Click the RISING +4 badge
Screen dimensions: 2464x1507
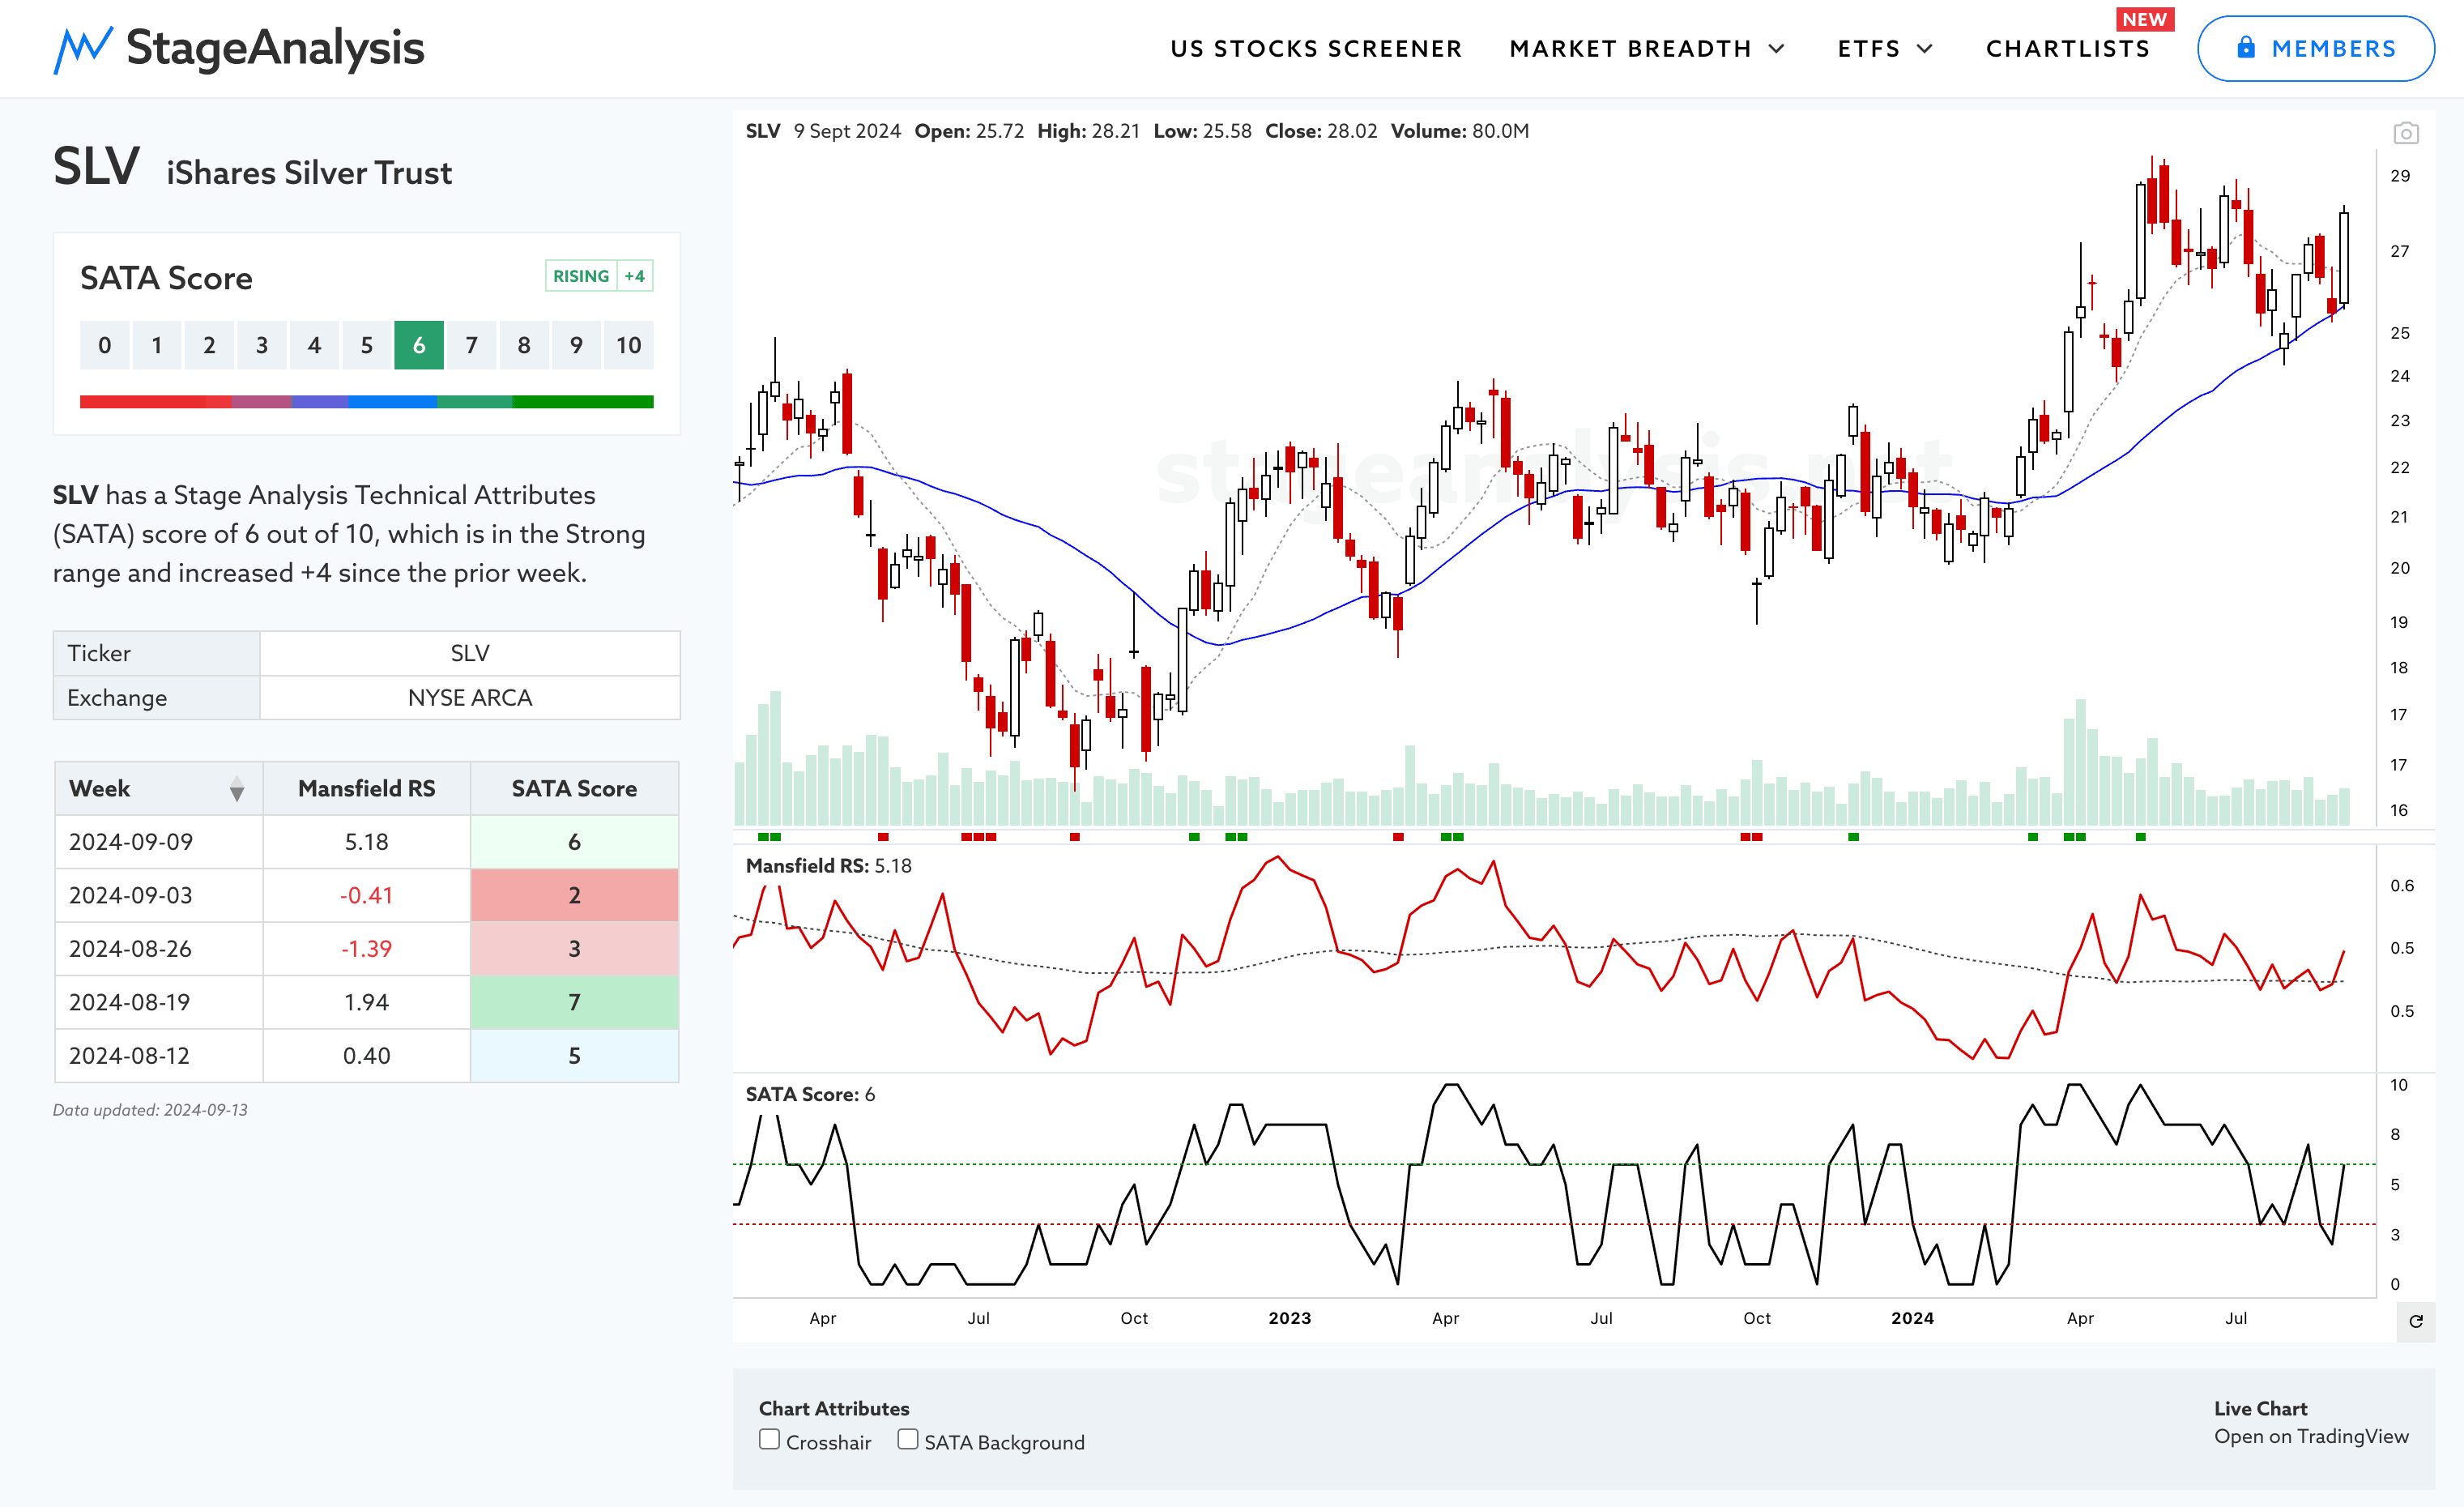(599, 276)
